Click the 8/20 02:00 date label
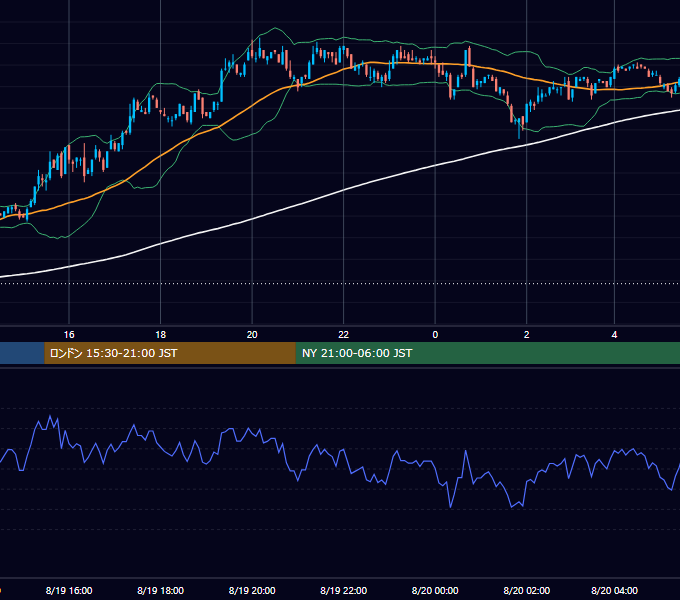The height and width of the screenshot is (600, 680). (526, 590)
